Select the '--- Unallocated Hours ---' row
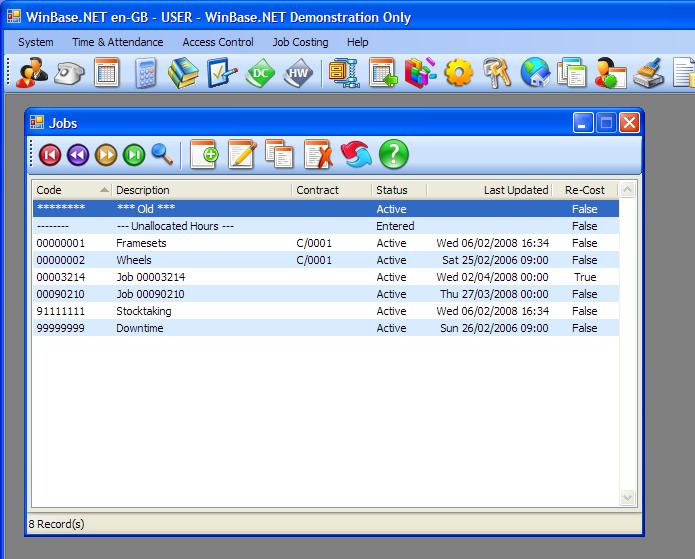The image size is (695, 559). 326,226
